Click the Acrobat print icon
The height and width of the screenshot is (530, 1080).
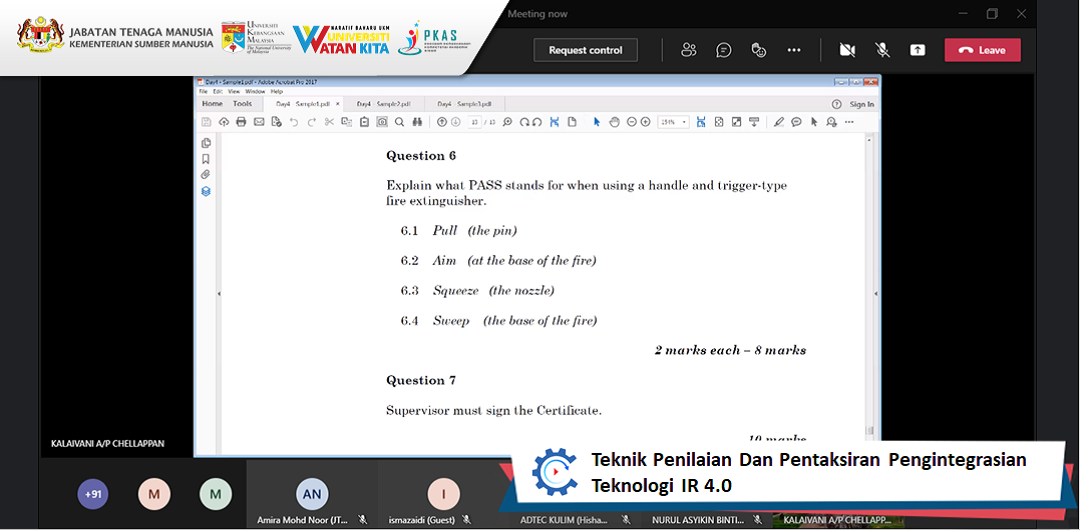click(x=241, y=122)
